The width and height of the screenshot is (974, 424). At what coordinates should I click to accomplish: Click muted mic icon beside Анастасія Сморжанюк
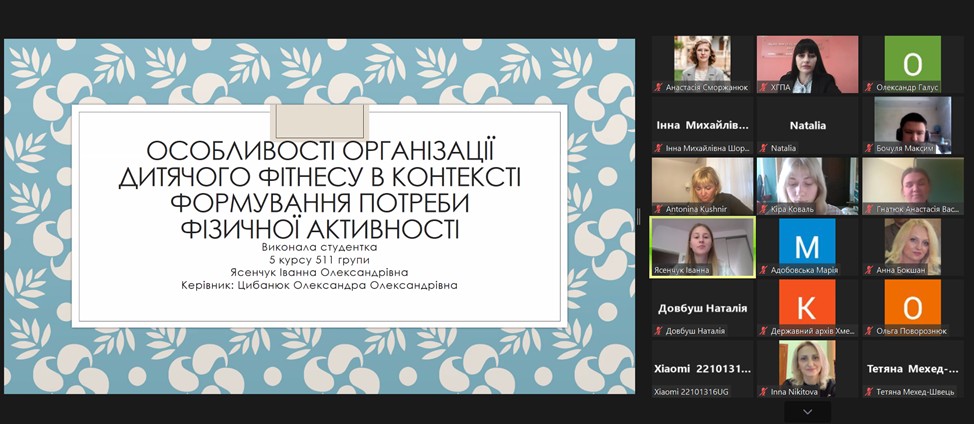click(x=658, y=88)
